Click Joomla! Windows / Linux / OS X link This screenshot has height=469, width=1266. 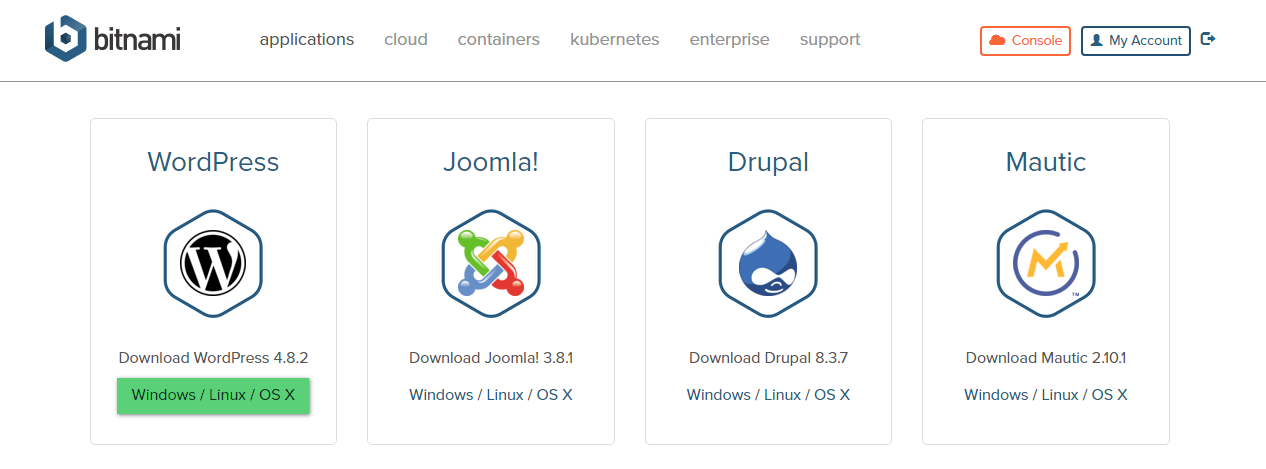coord(491,395)
